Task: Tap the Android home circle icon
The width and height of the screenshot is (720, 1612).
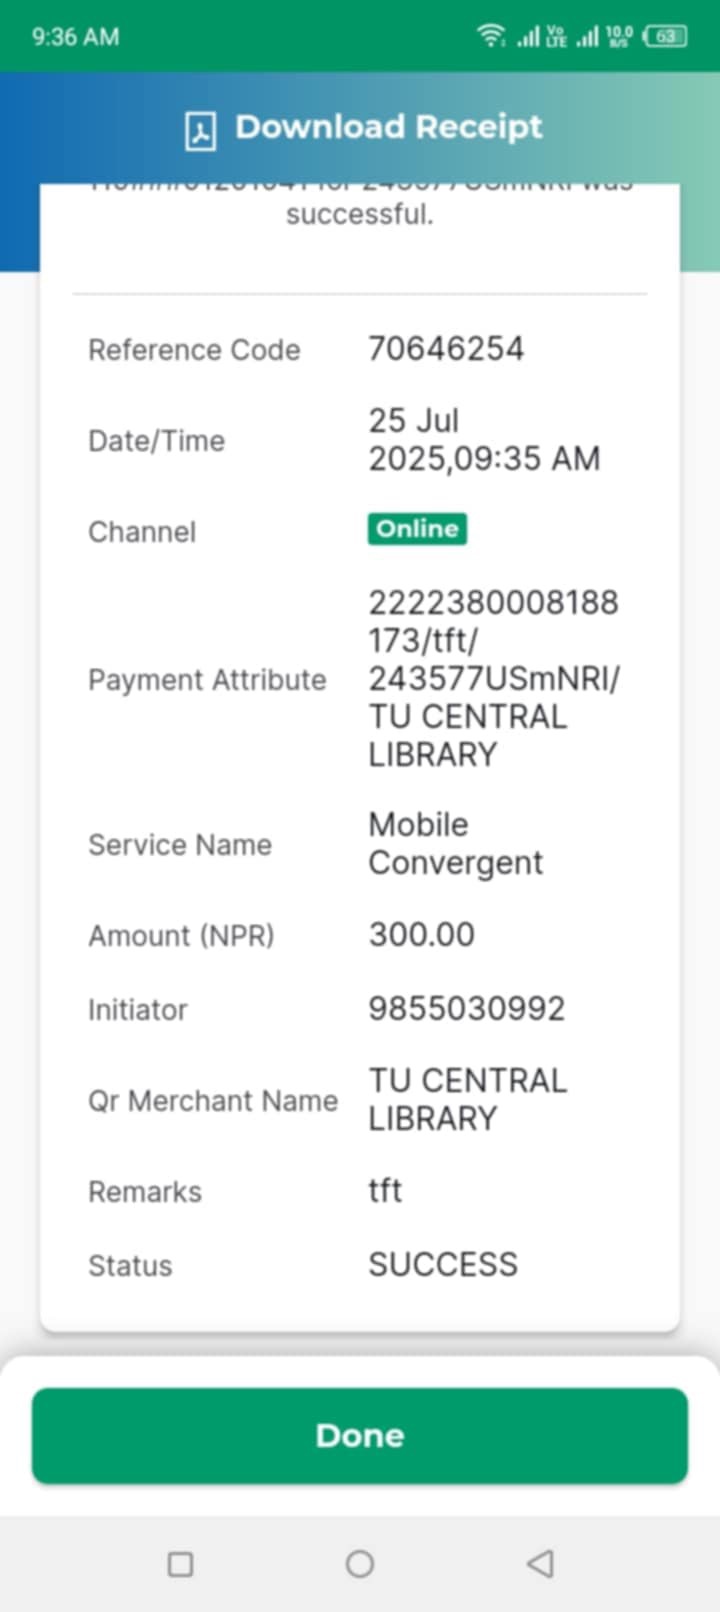Action: pos(360,1563)
